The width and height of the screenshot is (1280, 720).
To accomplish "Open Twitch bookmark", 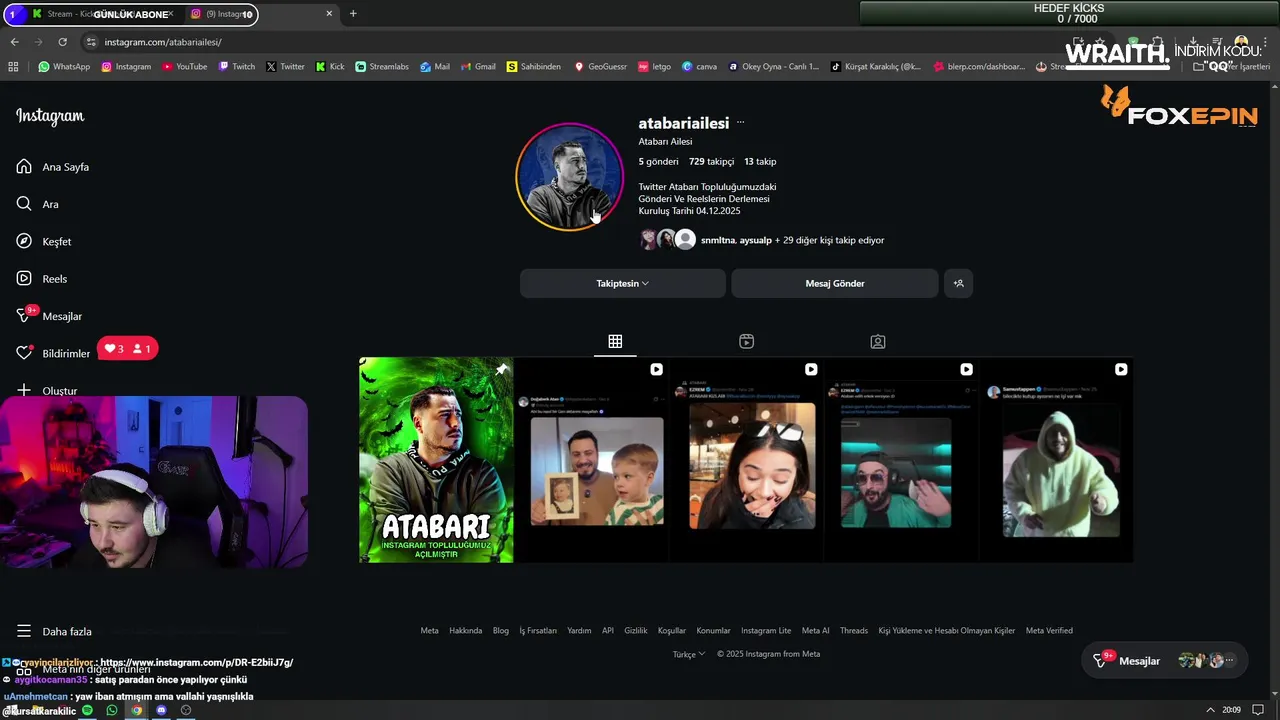I will [237, 67].
